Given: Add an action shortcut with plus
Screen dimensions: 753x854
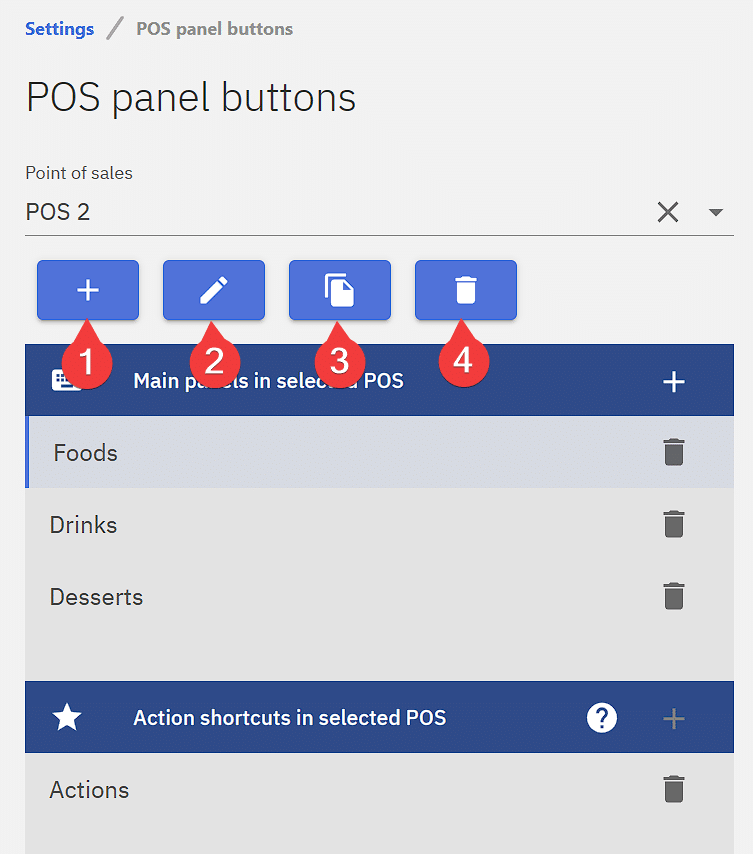Looking at the screenshot, I should [x=674, y=718].
